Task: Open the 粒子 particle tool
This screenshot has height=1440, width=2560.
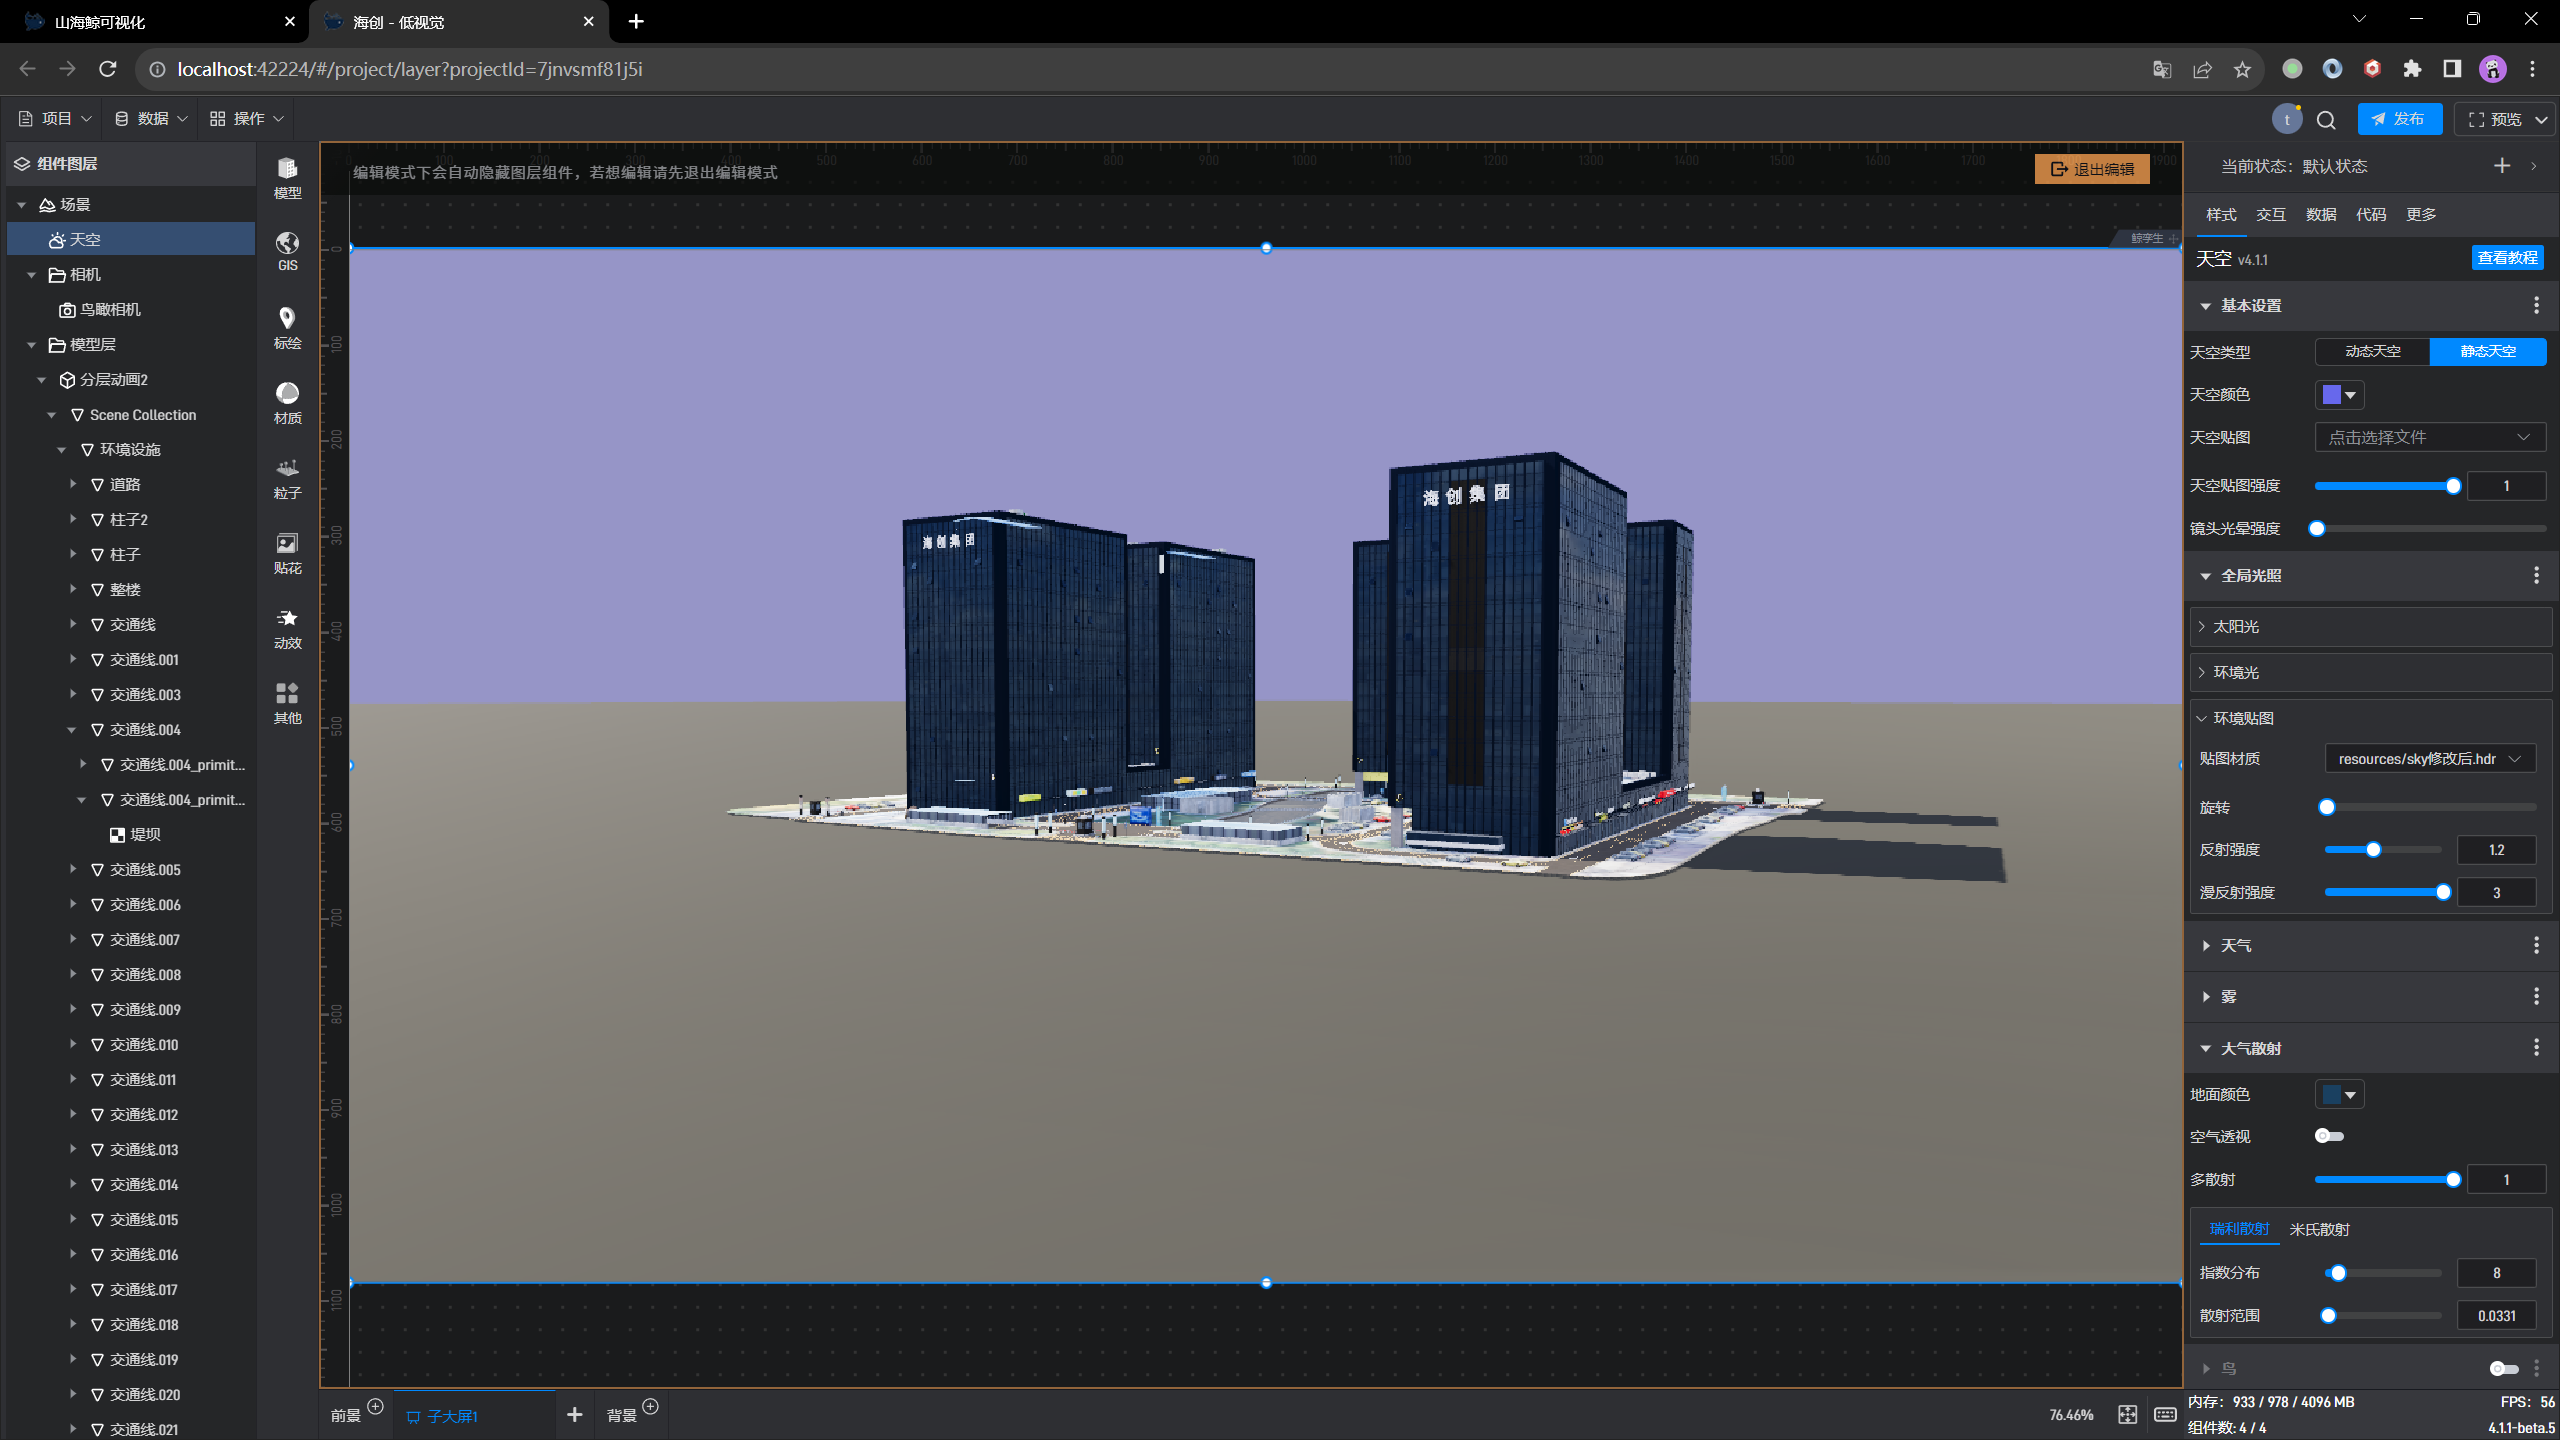Action: tap(287, 477)
